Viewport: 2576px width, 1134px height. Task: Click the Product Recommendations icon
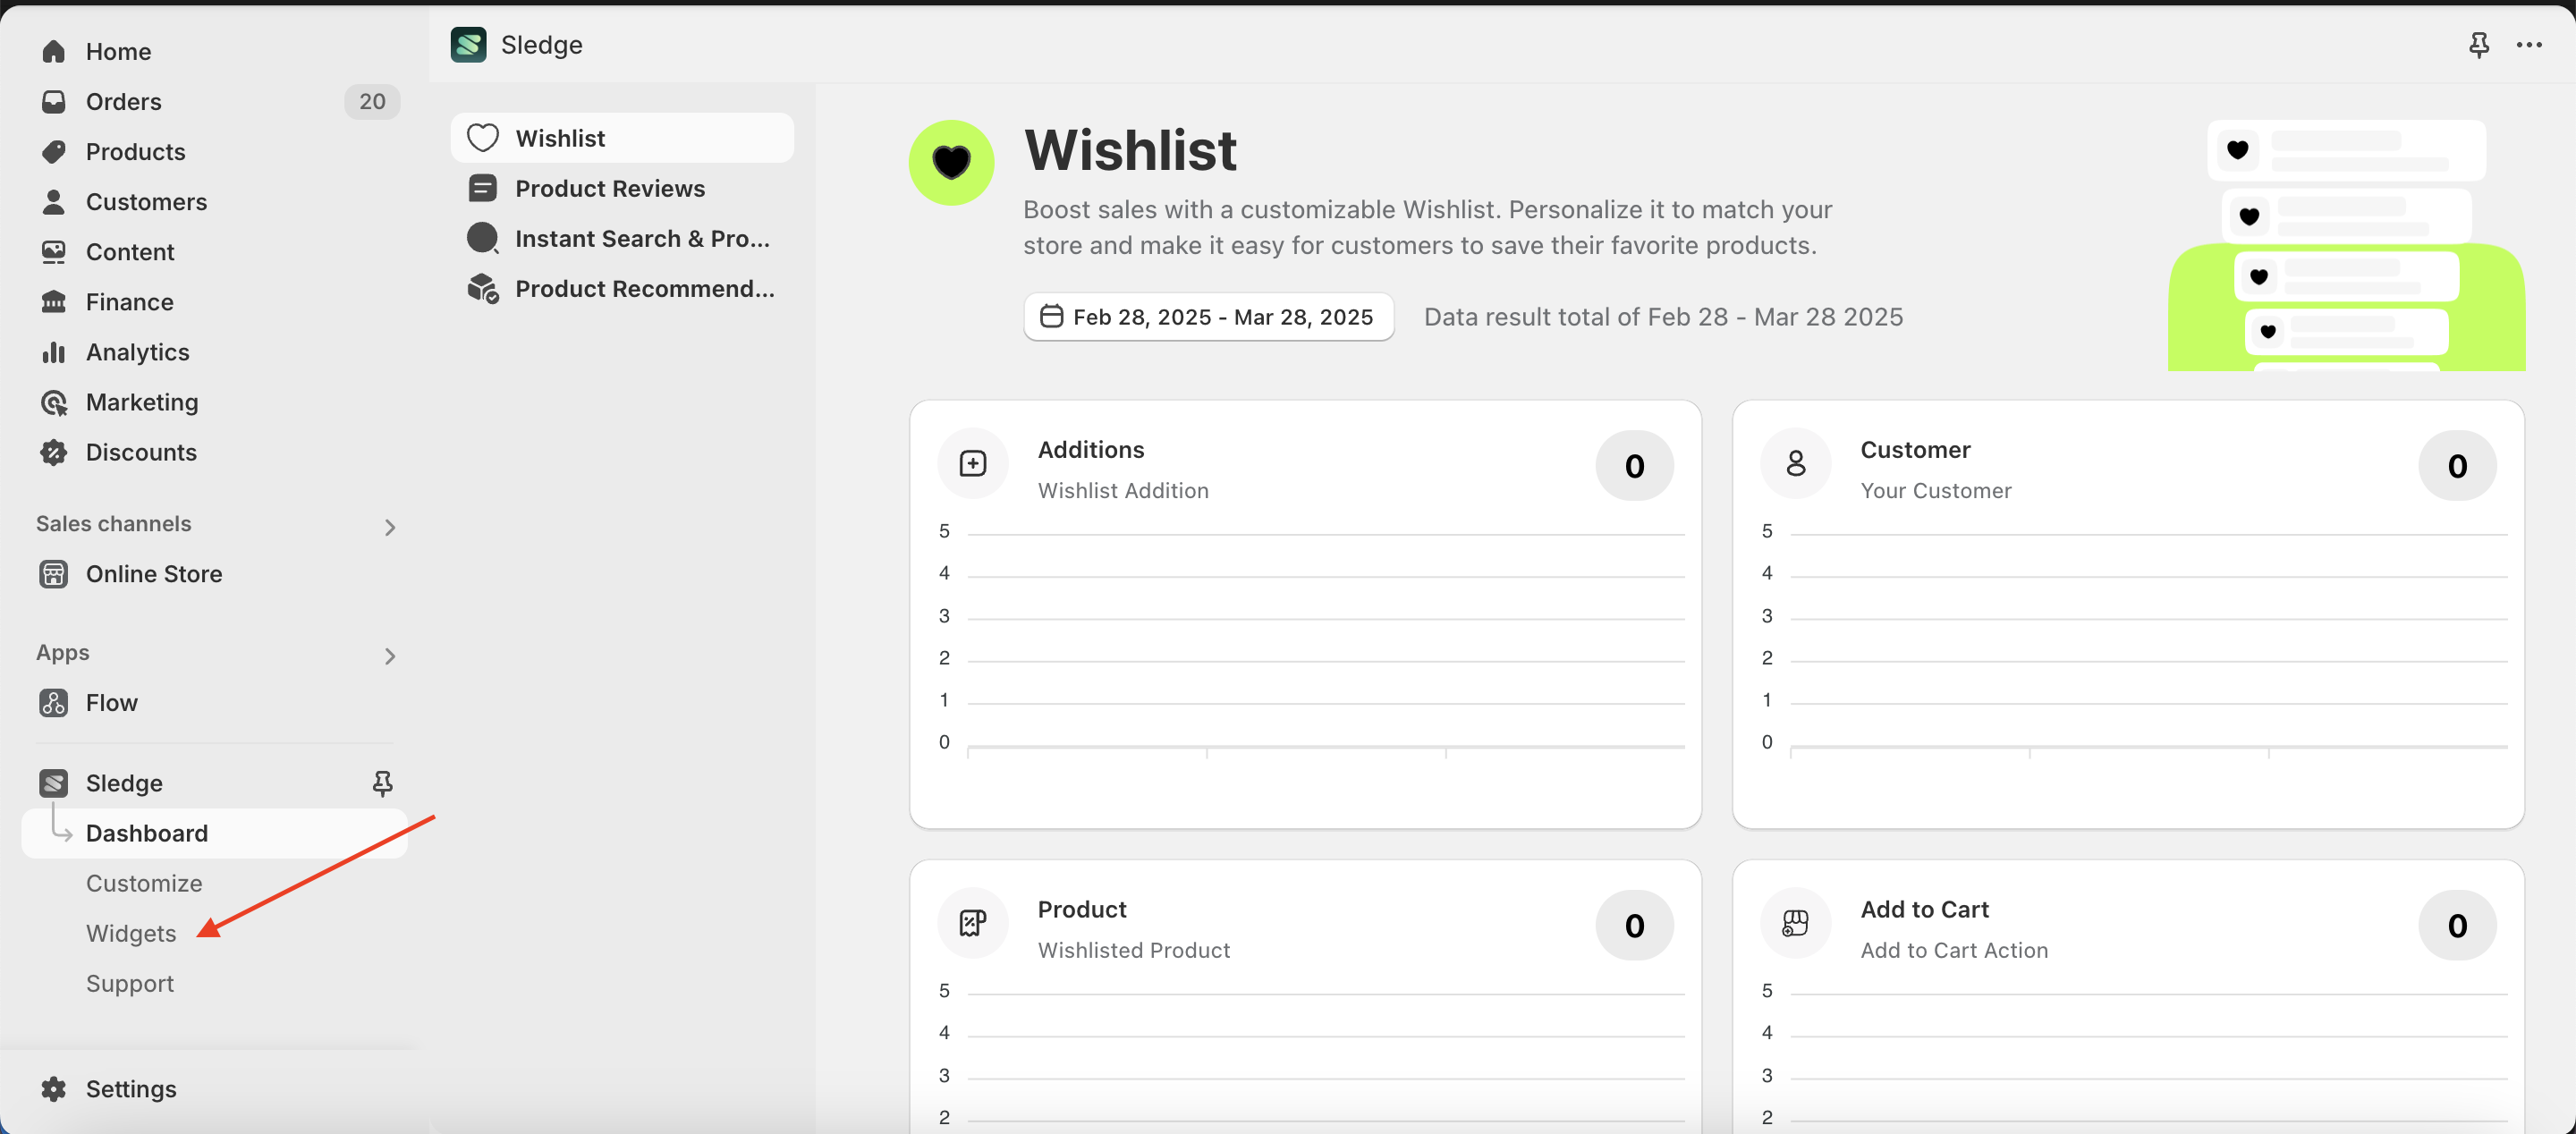483,288
